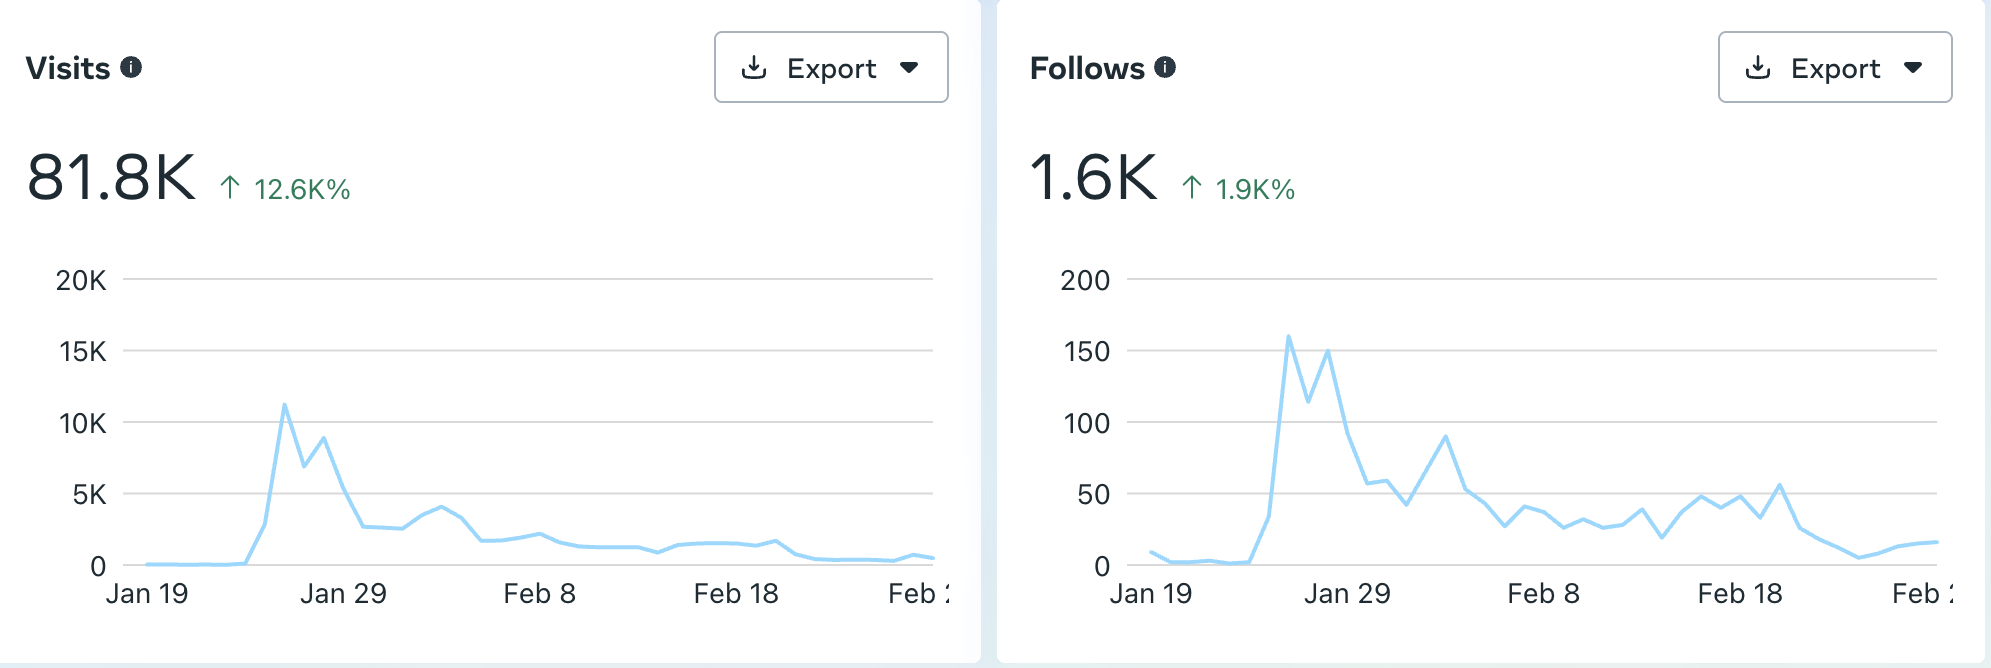
Task: Open the Visits Export dropdown arrow
Action: click(x=909, y=67)
